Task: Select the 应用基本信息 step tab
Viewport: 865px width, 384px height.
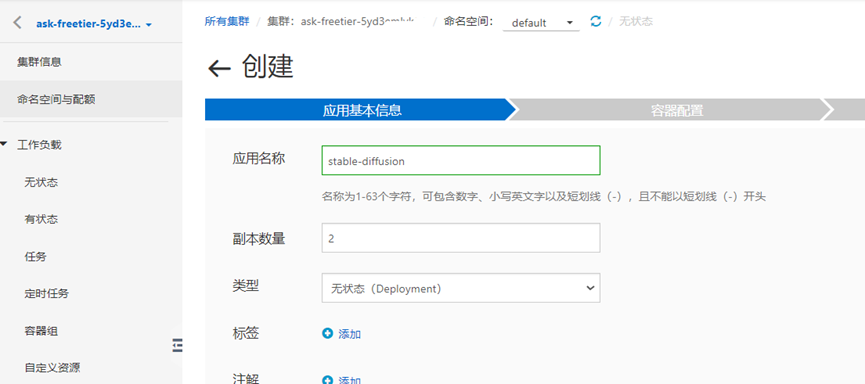Action: (x=361, y=110)
